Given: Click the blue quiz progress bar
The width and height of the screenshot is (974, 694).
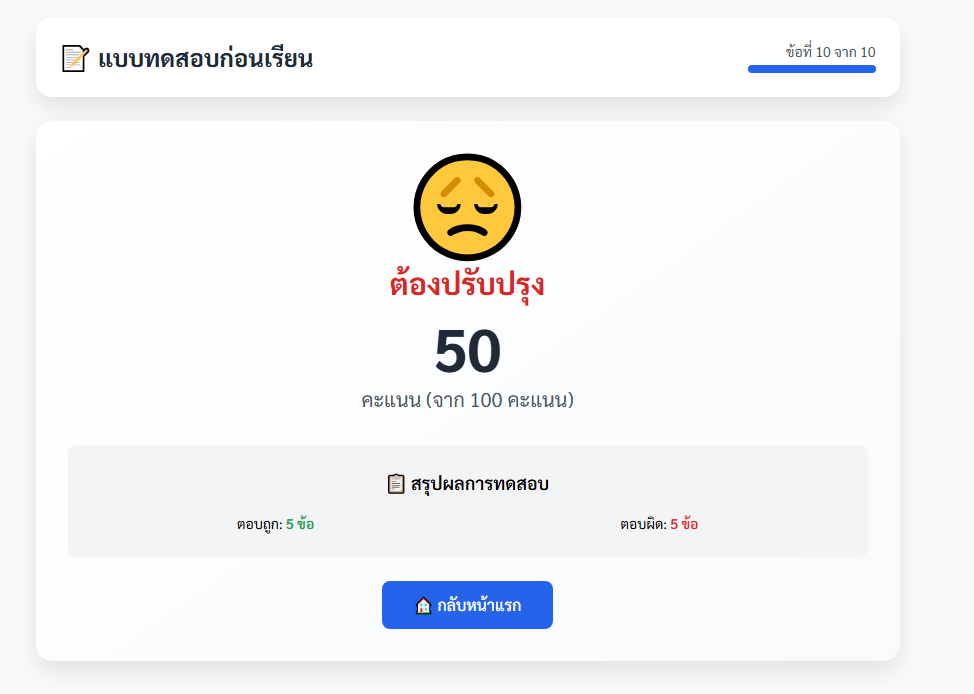Looking at the screenshot, I should 811,69.
